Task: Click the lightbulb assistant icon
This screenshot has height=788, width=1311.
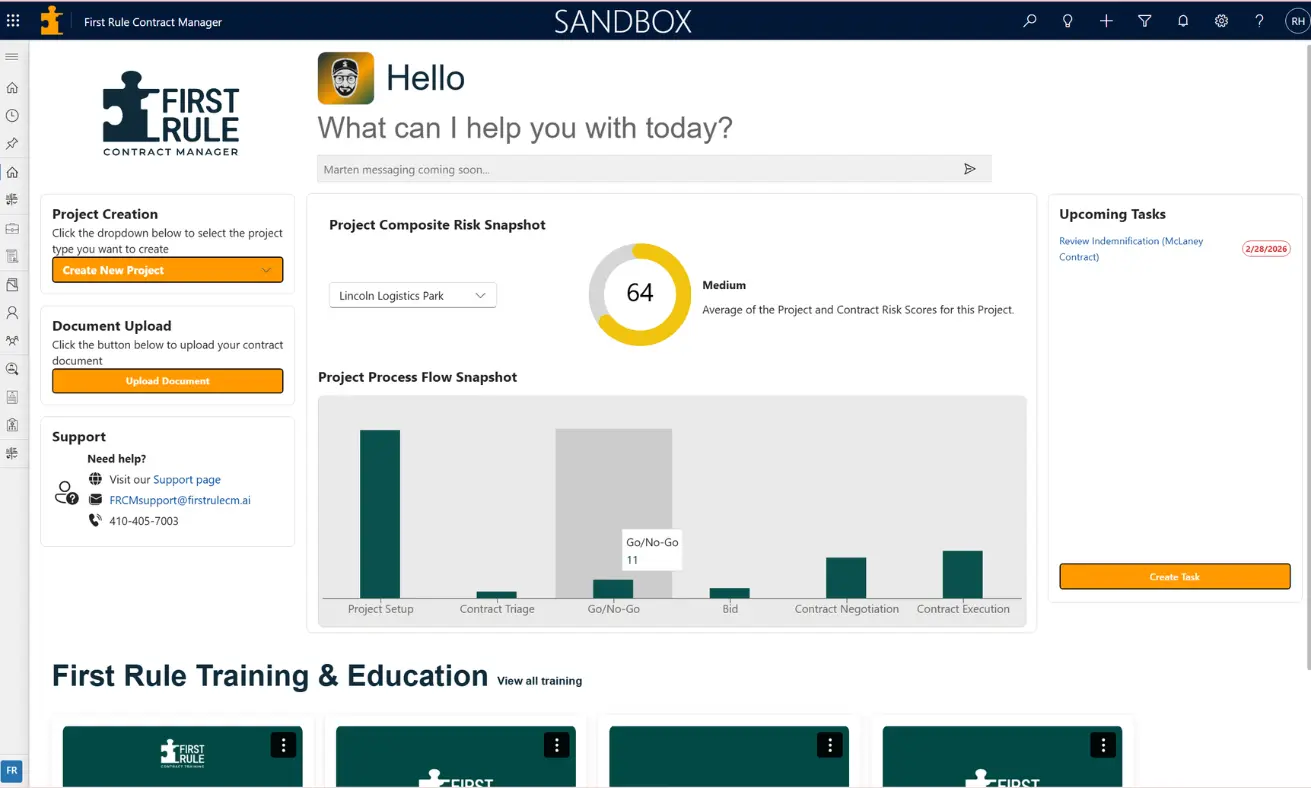Action: pos(1068,21)
